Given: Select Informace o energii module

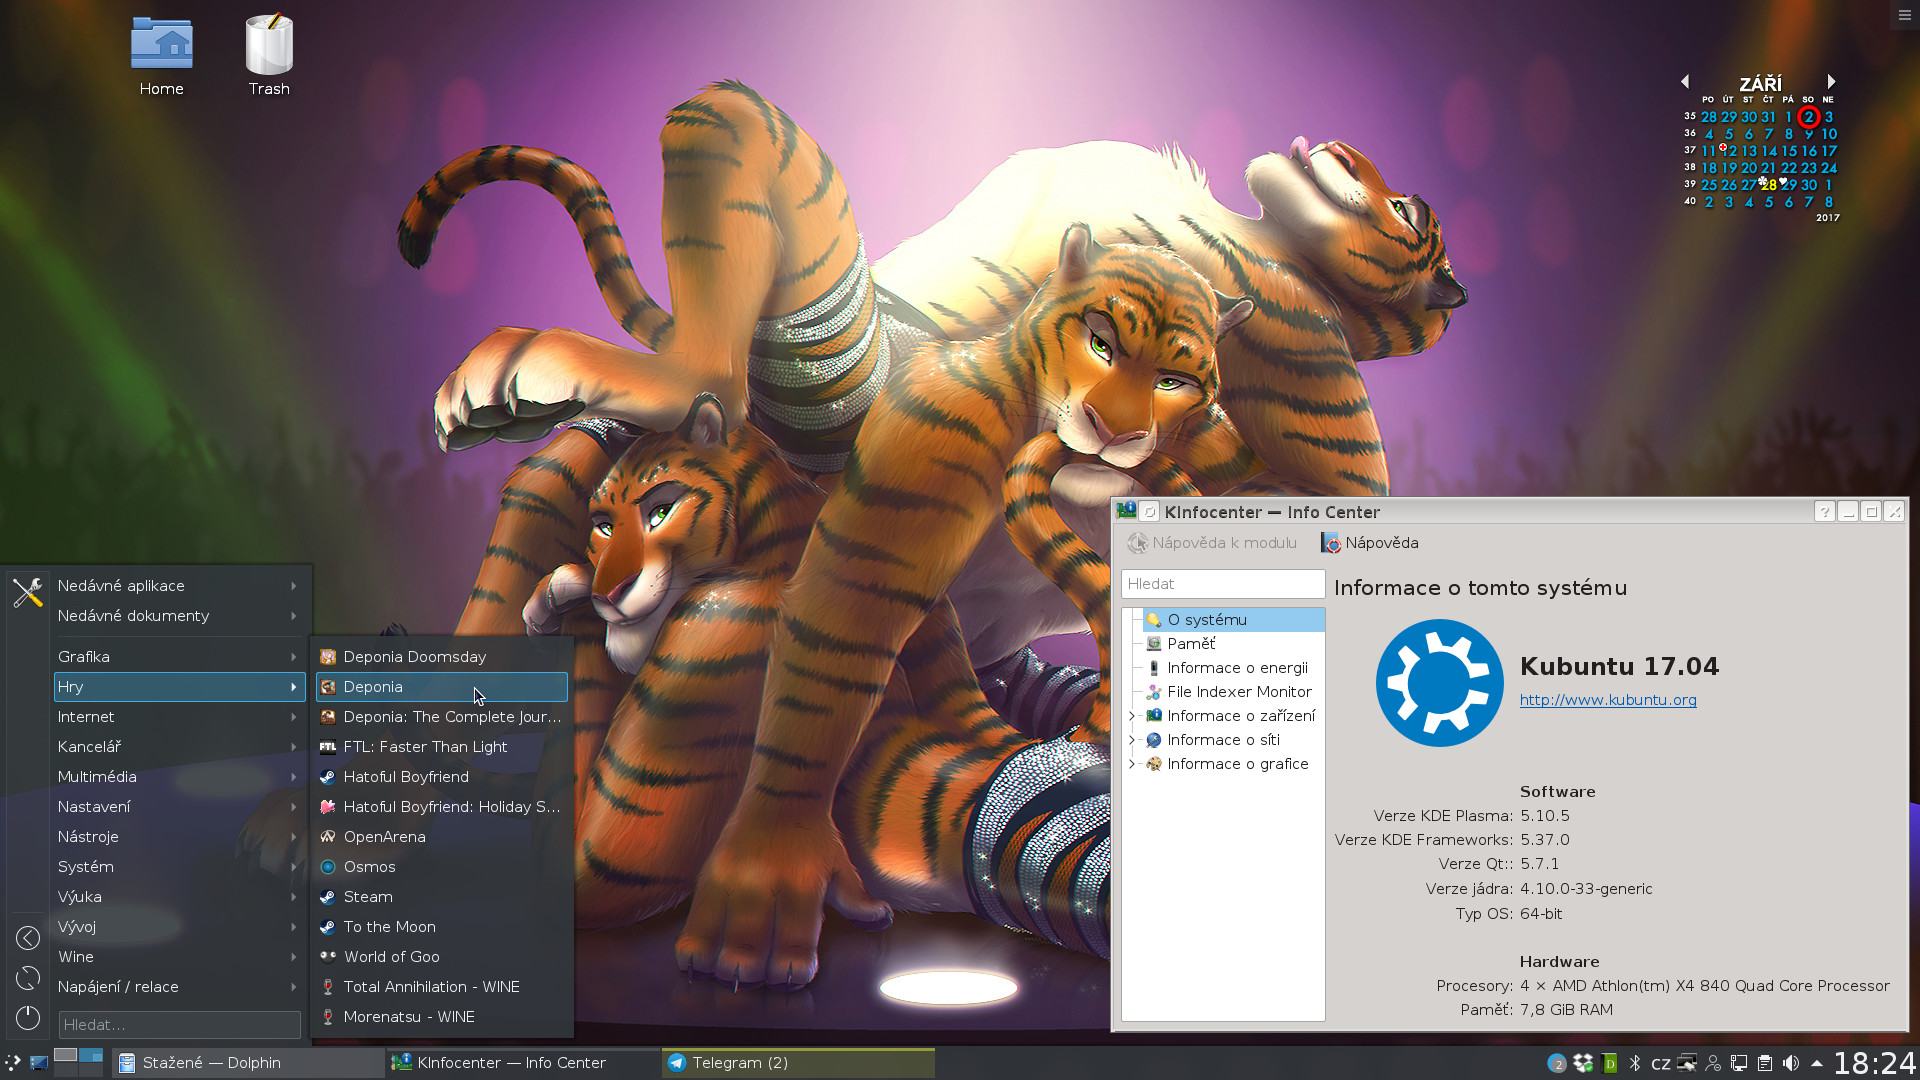Looking at the screenshot, I should click(1227, 668).
